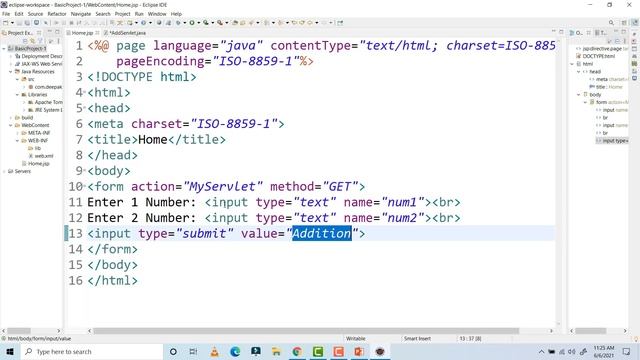Screen dimensions: 640x360
Task: Select the form action node in Outline
Action: [609, 102]
